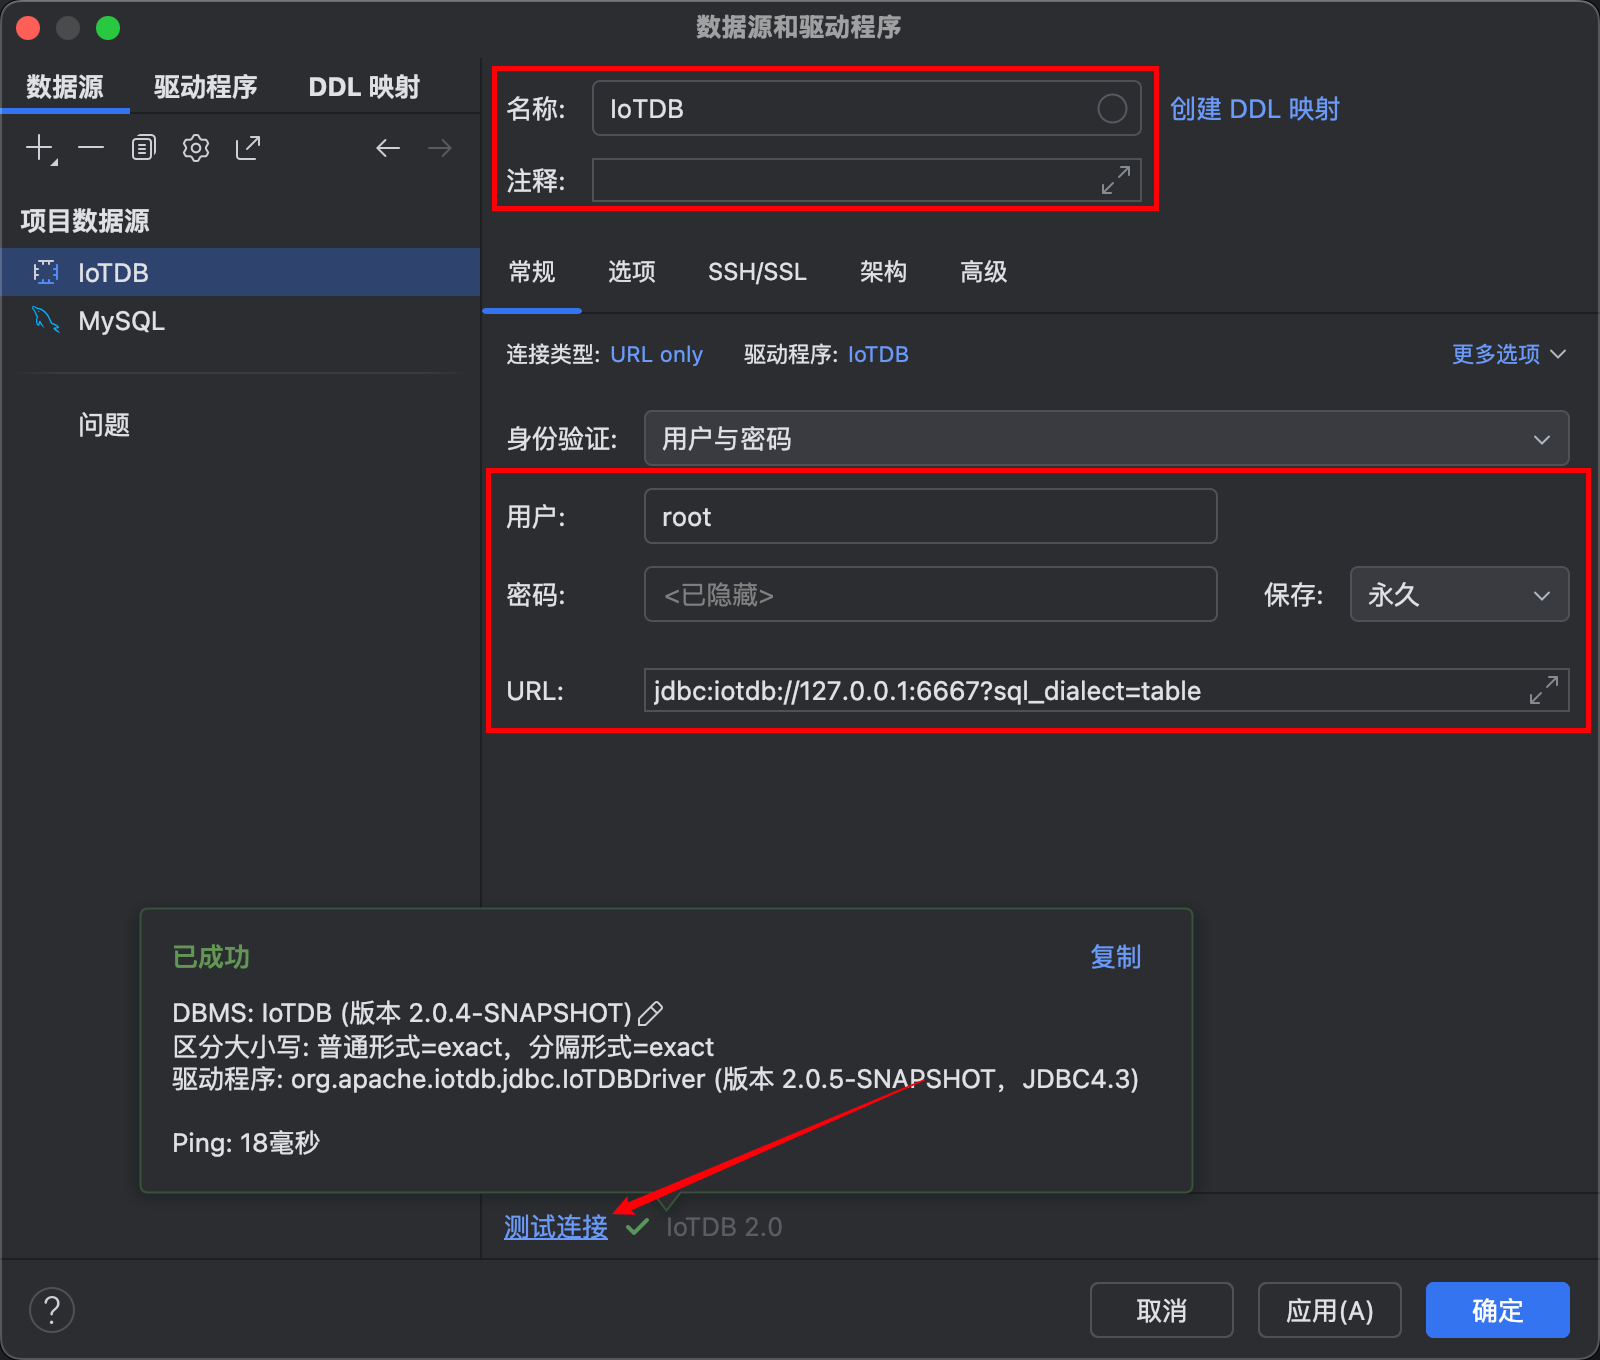Click the 应用(A) button
The image size is (1600, 1360).
click(x=1330, y=1310)
